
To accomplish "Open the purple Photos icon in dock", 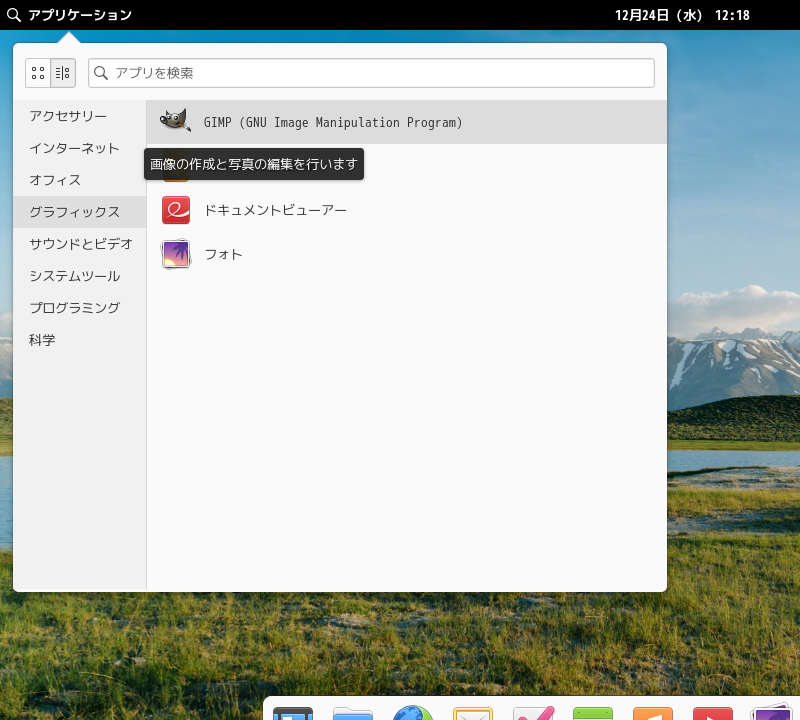I will click(x=771, y=712).
